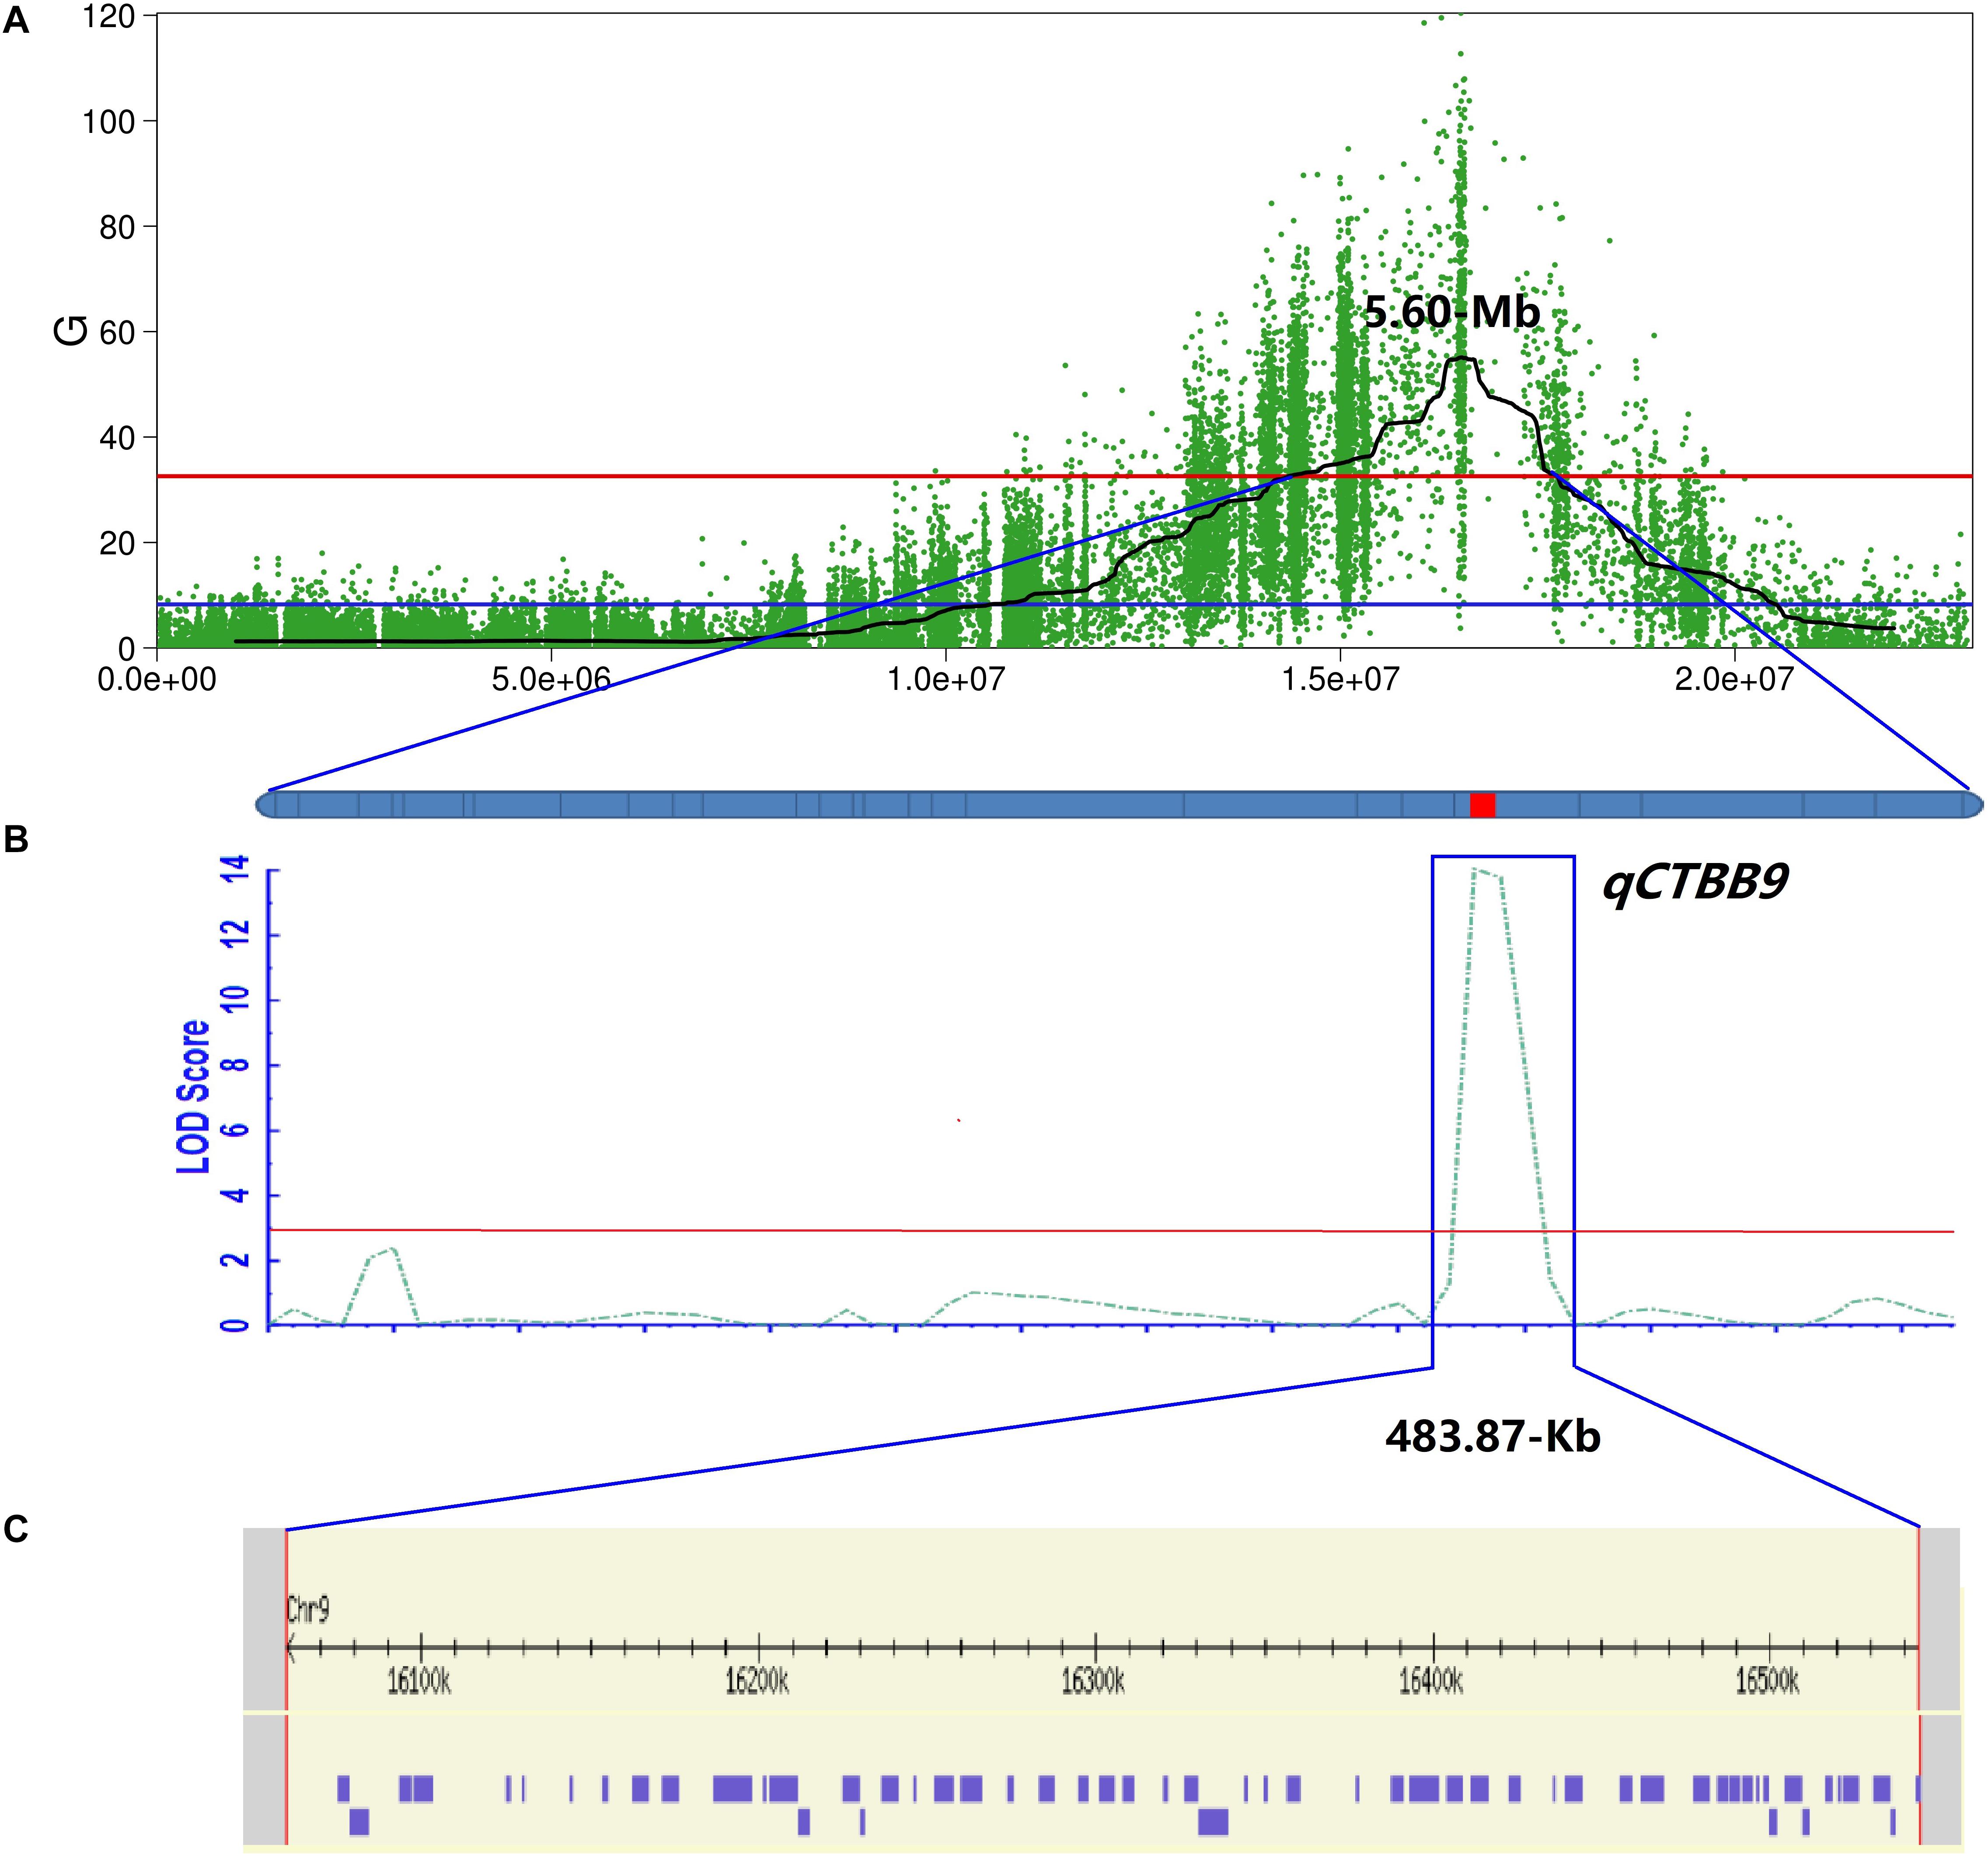Click the panel A label

[16, 21]
